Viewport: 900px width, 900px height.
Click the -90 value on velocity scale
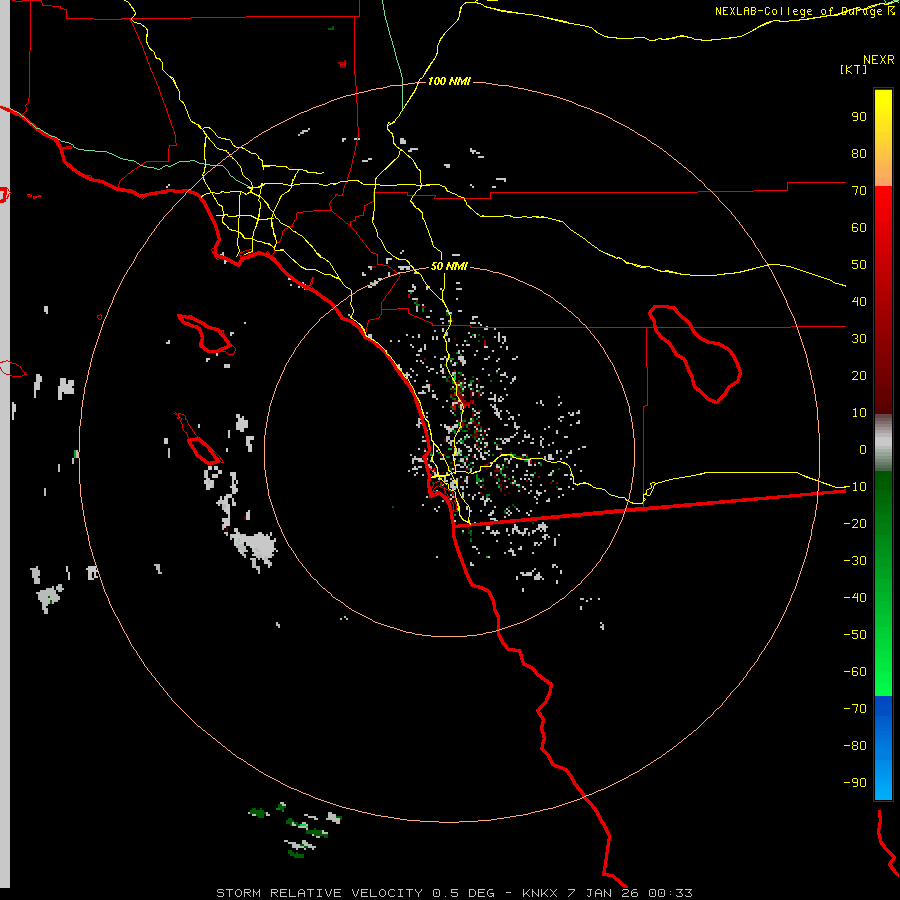coord(855,783)
